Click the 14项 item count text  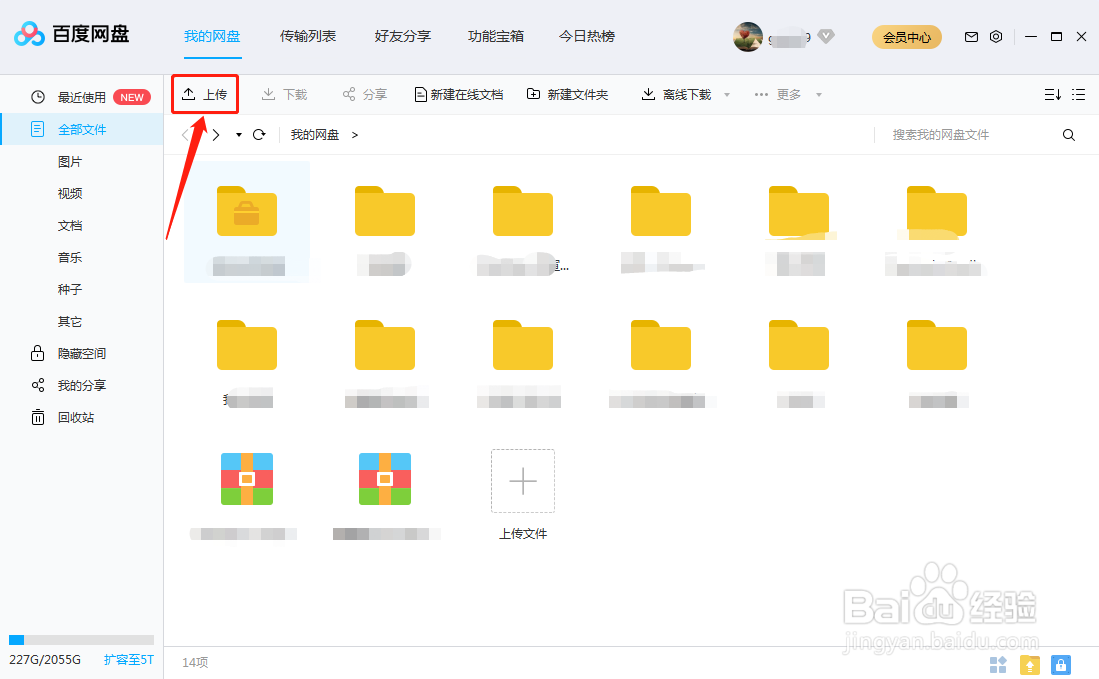click(x=195, y=662)
